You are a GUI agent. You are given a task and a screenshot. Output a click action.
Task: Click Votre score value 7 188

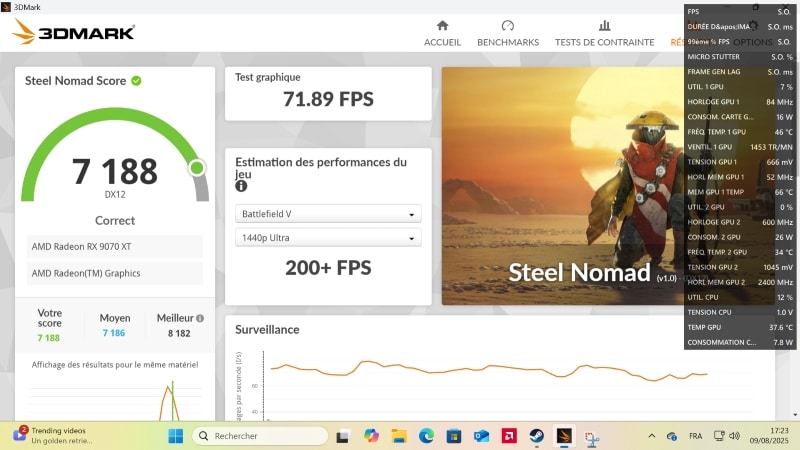tap(48, 338)
